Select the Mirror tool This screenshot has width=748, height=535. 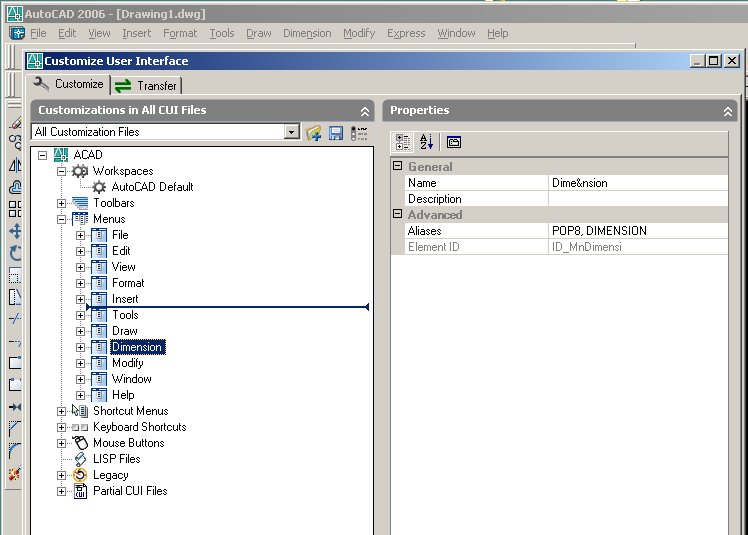pos(15,165)
